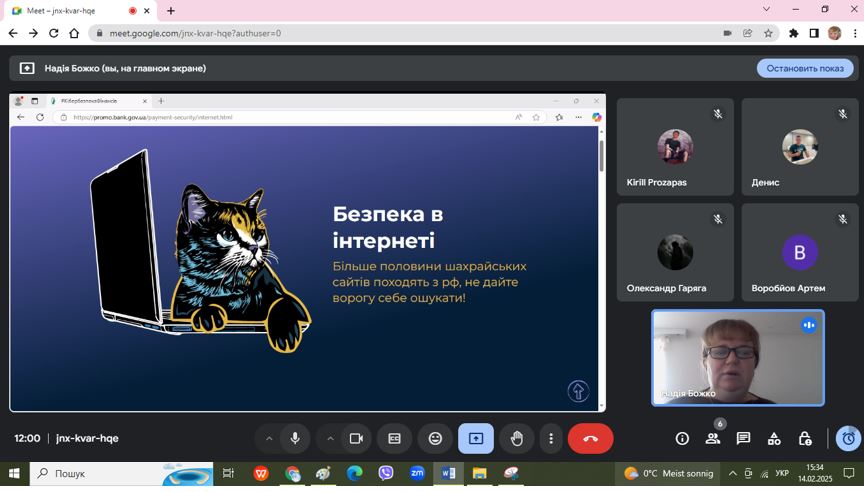Select the Meet jnx-kvar-hqe browser tab
This screenshot has width=864, height=492.
coord(70,10)
